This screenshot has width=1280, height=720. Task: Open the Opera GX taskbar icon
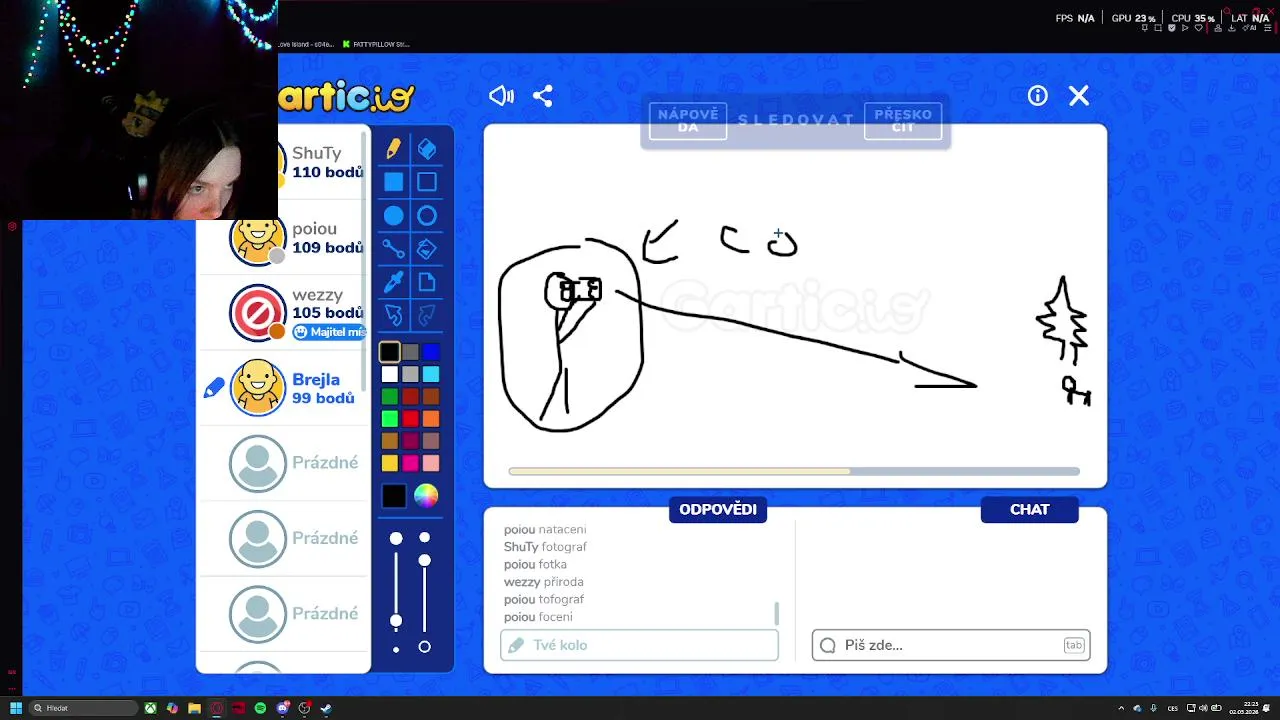tap(216, 708)
